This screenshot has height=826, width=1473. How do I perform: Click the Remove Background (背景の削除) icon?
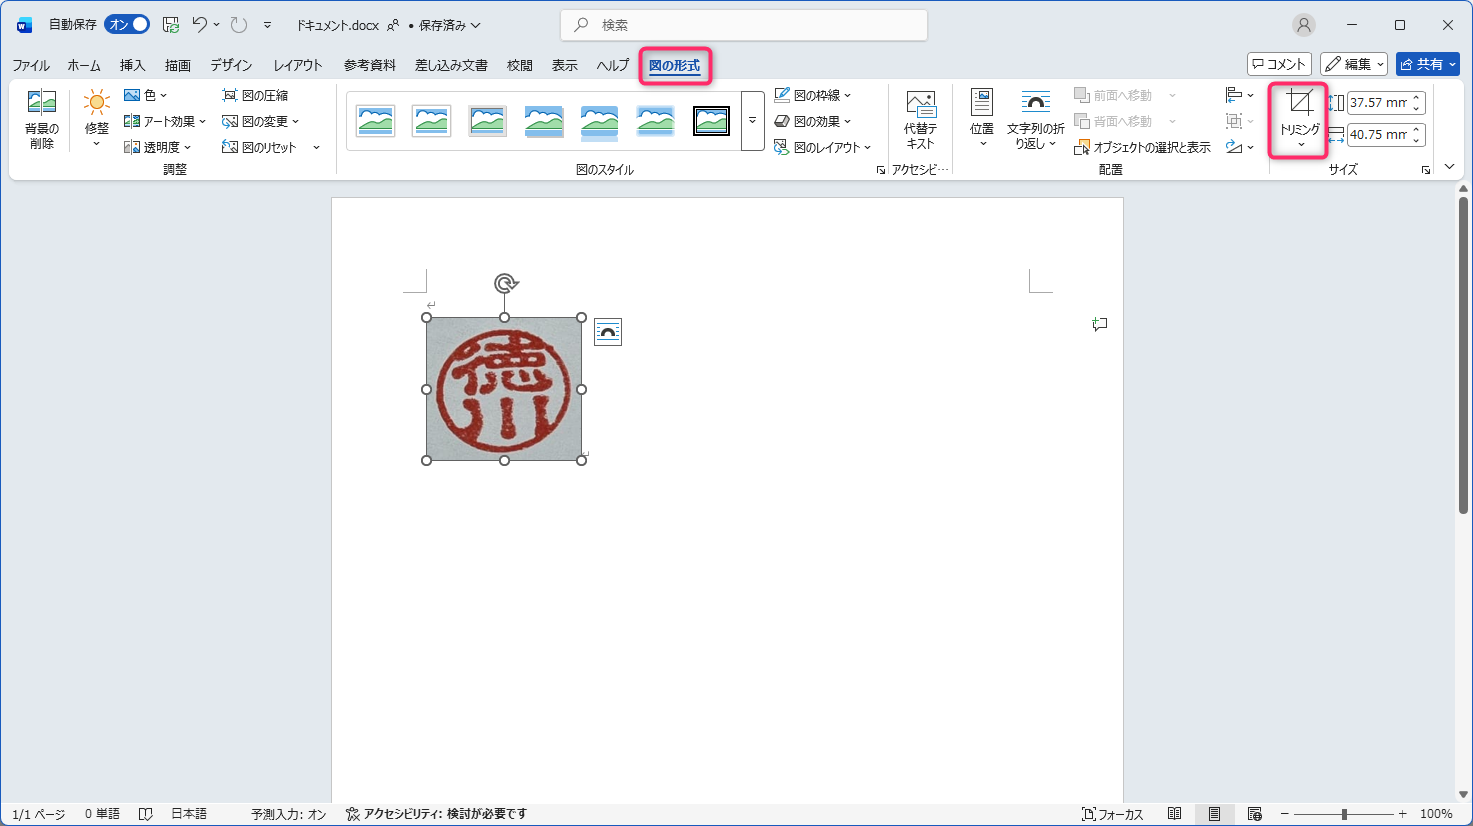(42, 103)
